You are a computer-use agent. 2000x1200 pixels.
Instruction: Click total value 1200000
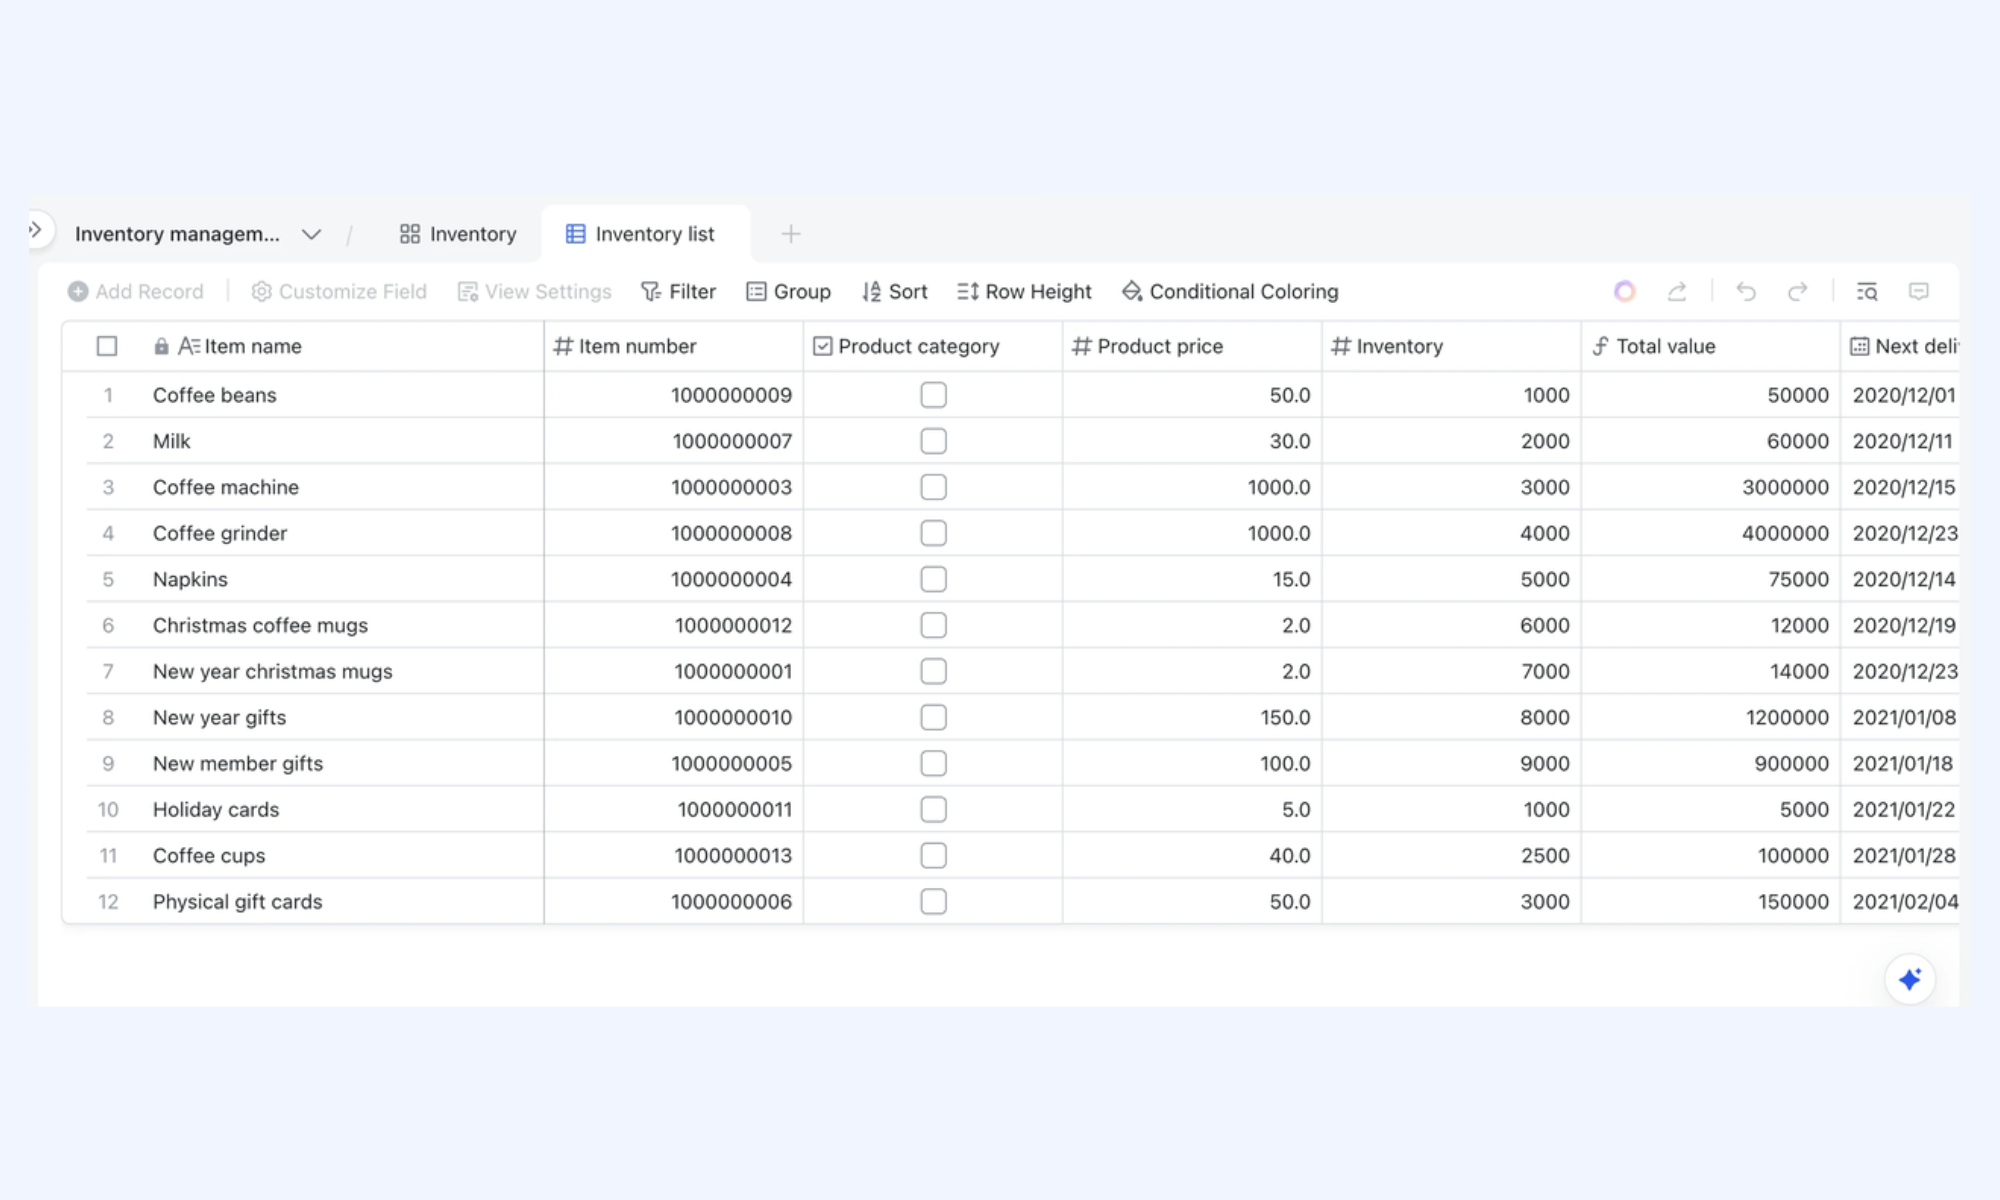1787,717
